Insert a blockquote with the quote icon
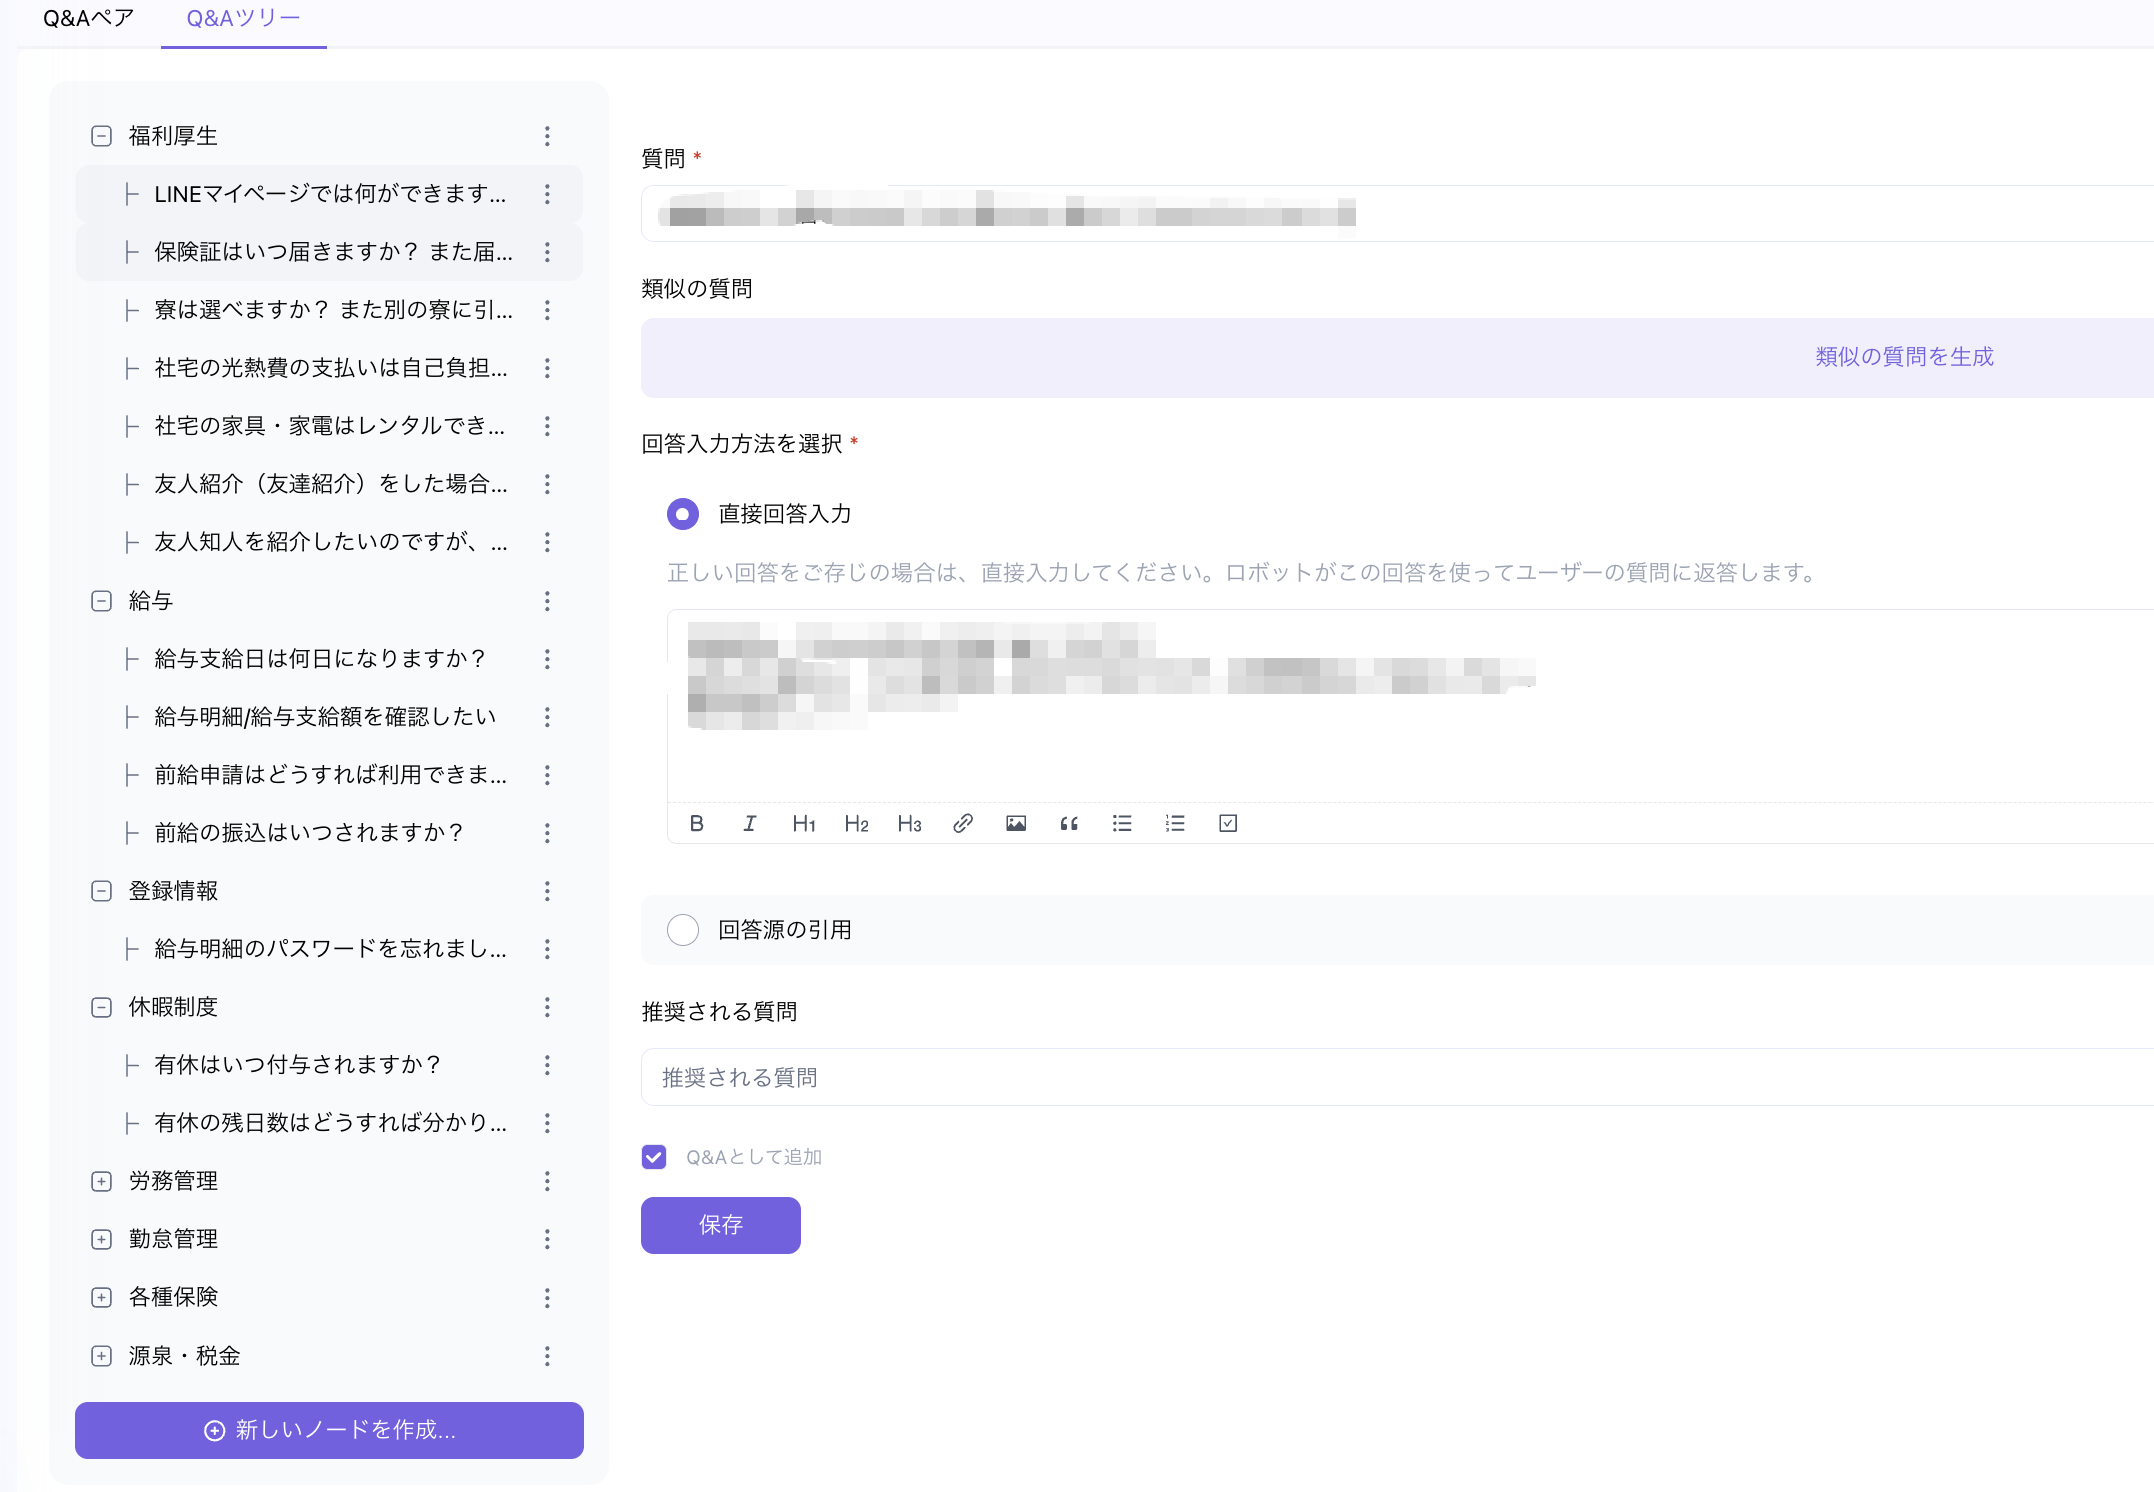Image resolution: width=2154 pixels, height=1492 pixels. [x=1068, y=823]
